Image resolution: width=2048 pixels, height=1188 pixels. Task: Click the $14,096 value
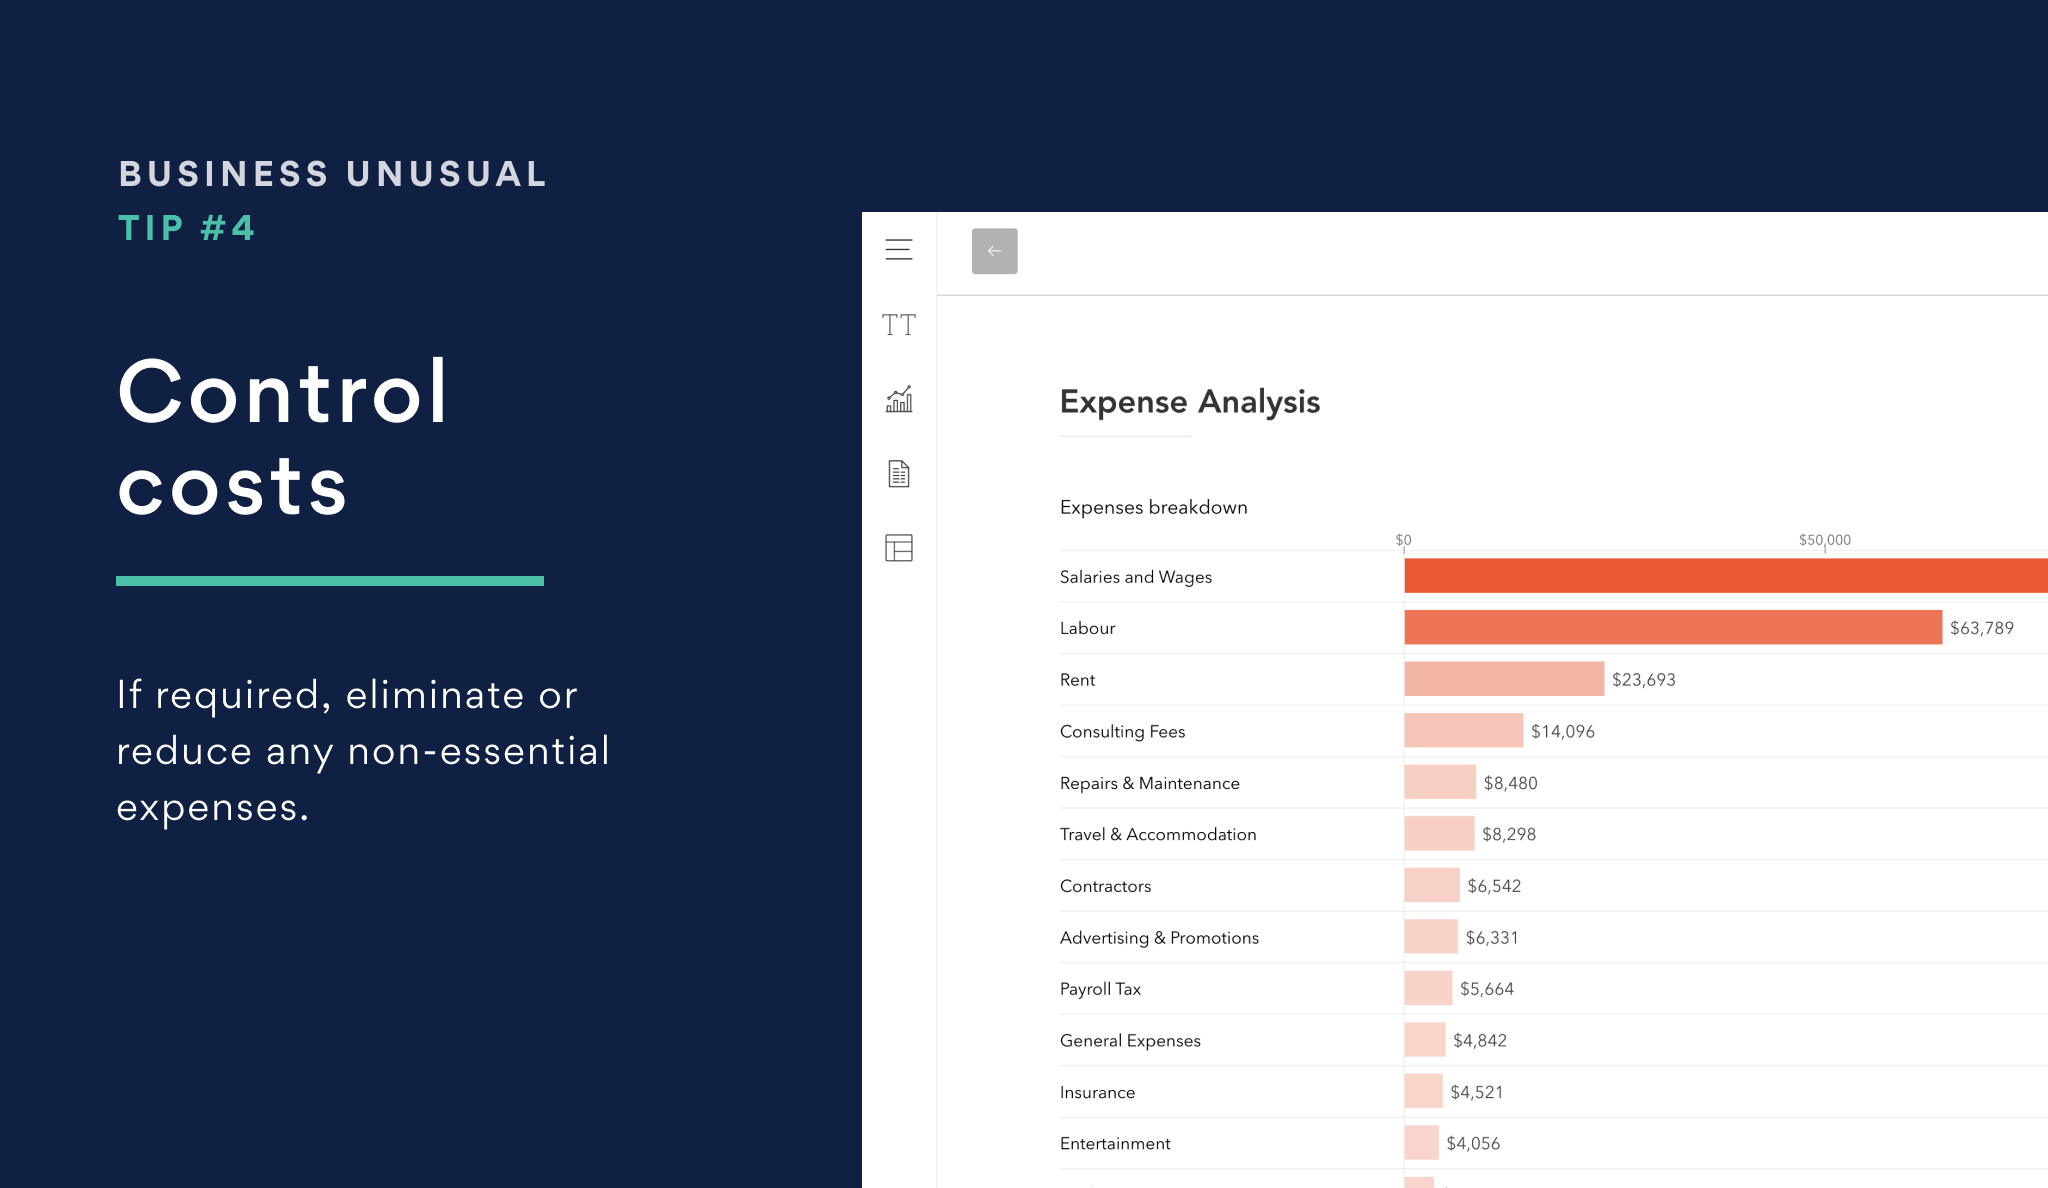click(x=1563, y=731)
